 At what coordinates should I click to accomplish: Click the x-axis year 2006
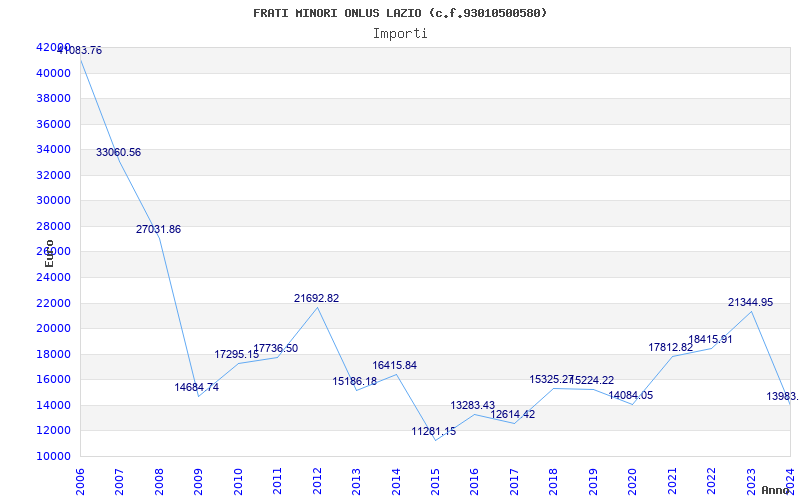80,482
